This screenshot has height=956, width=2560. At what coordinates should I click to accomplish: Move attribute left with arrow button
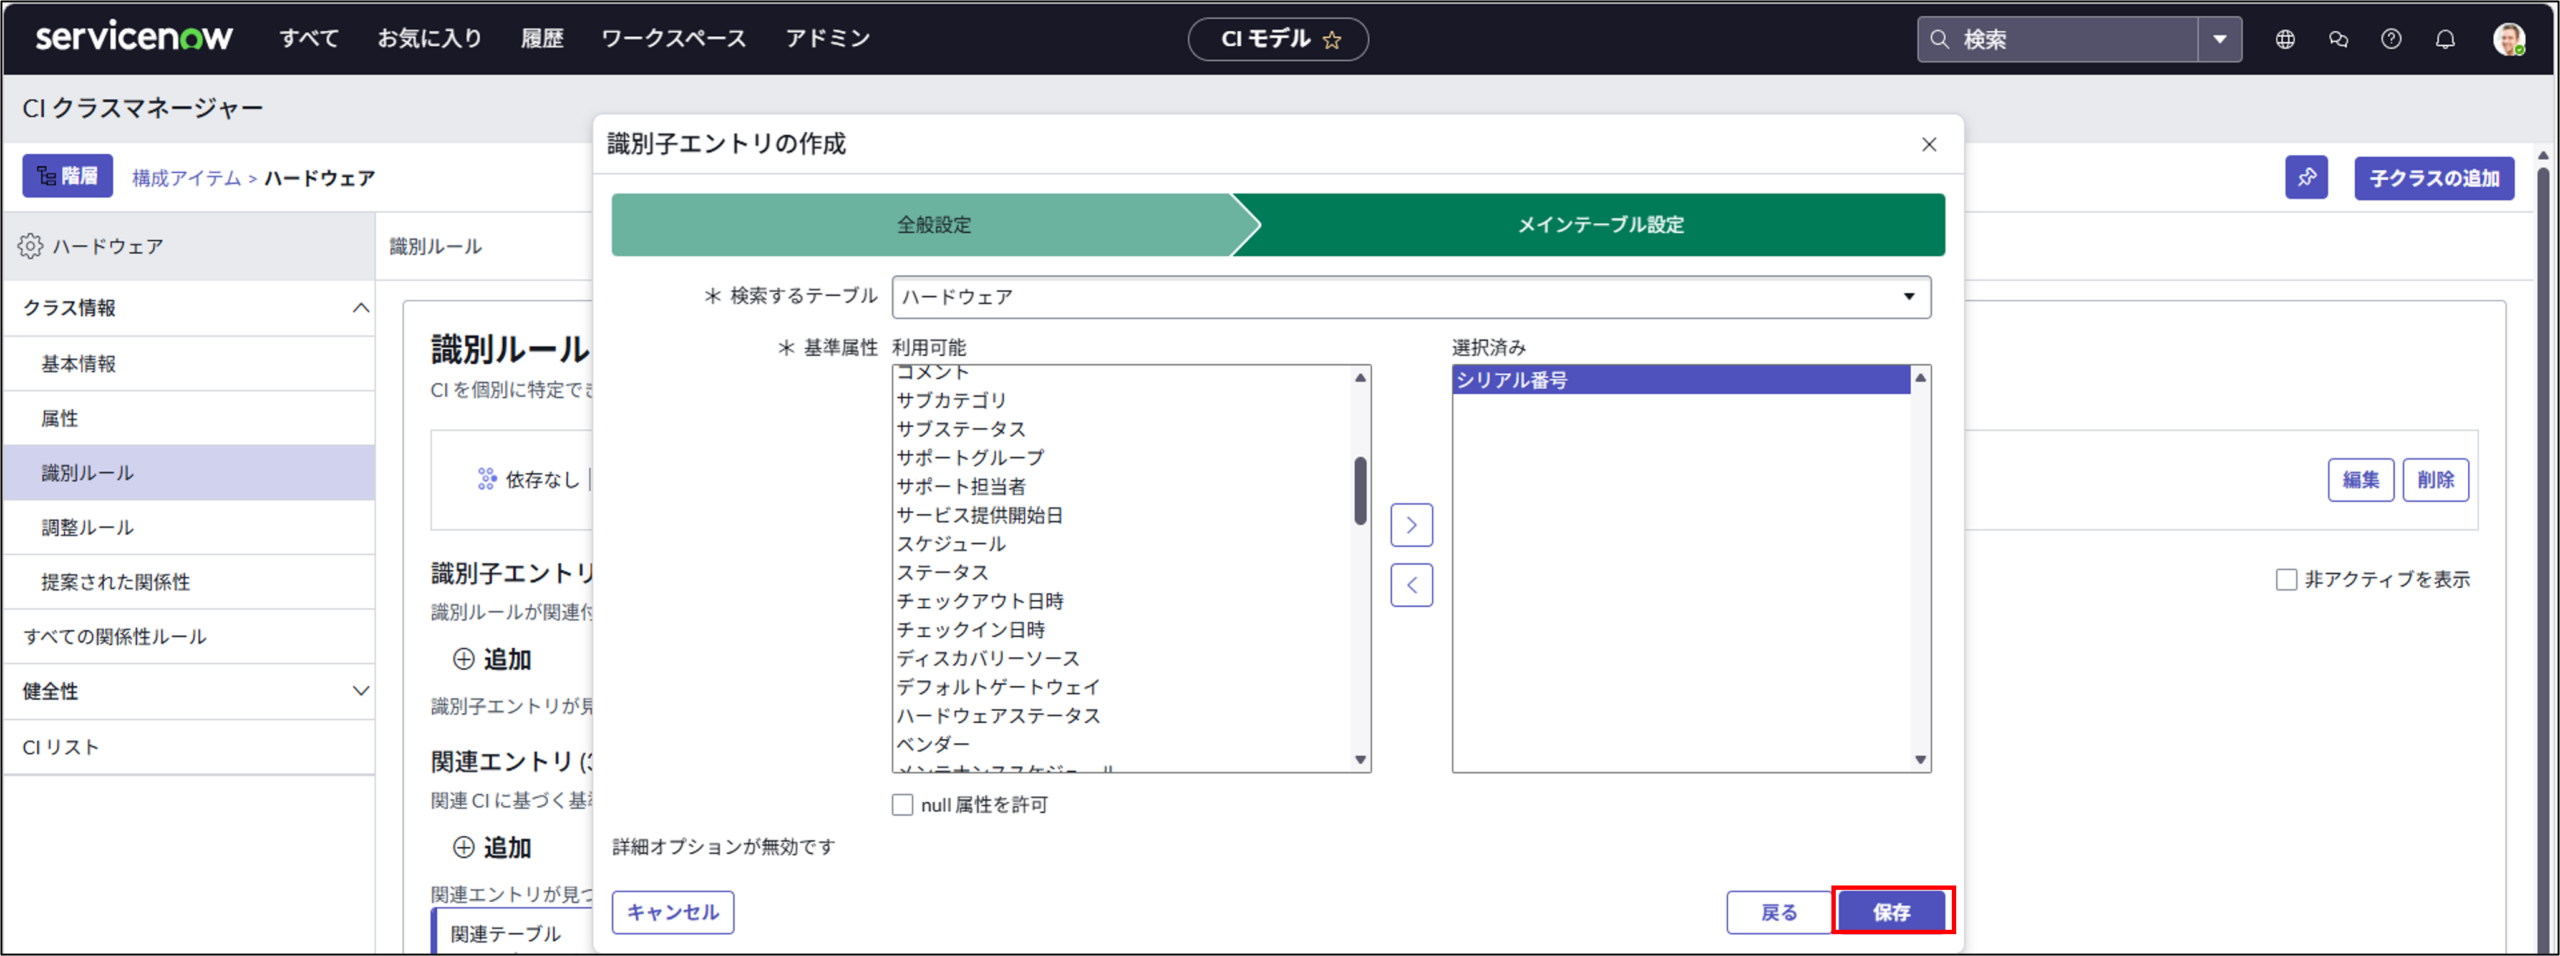pos(1411,585)
